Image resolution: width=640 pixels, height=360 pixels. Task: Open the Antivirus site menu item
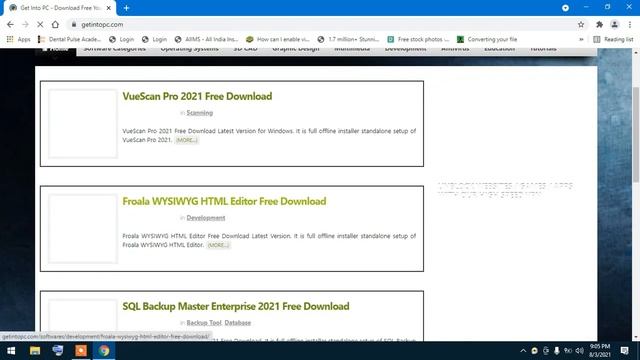coord(455,49)
